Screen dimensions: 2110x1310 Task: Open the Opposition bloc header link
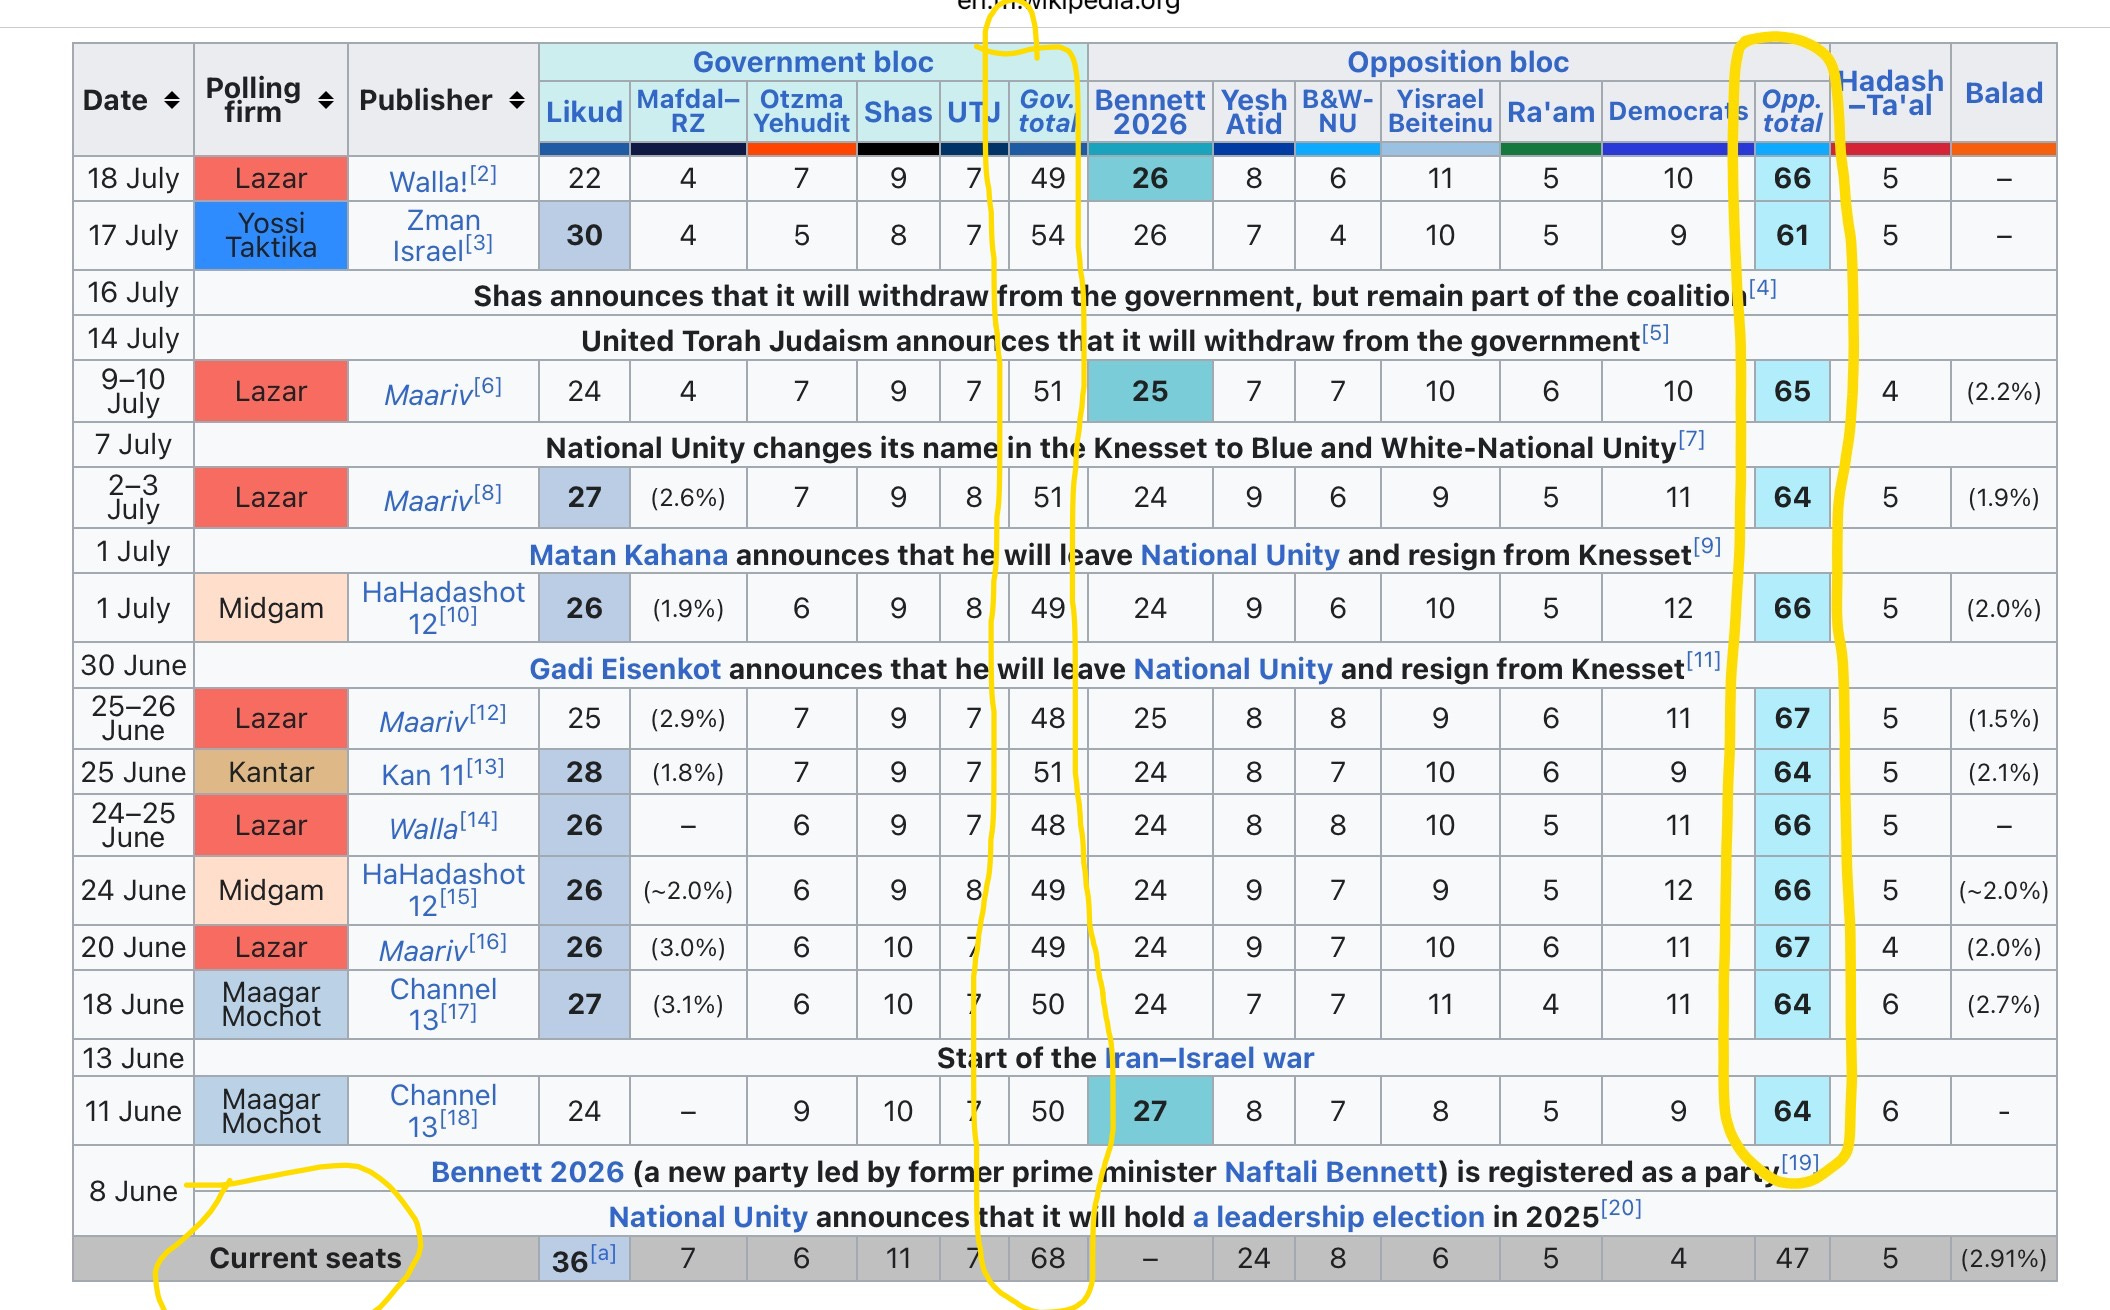coord(1457,62)
